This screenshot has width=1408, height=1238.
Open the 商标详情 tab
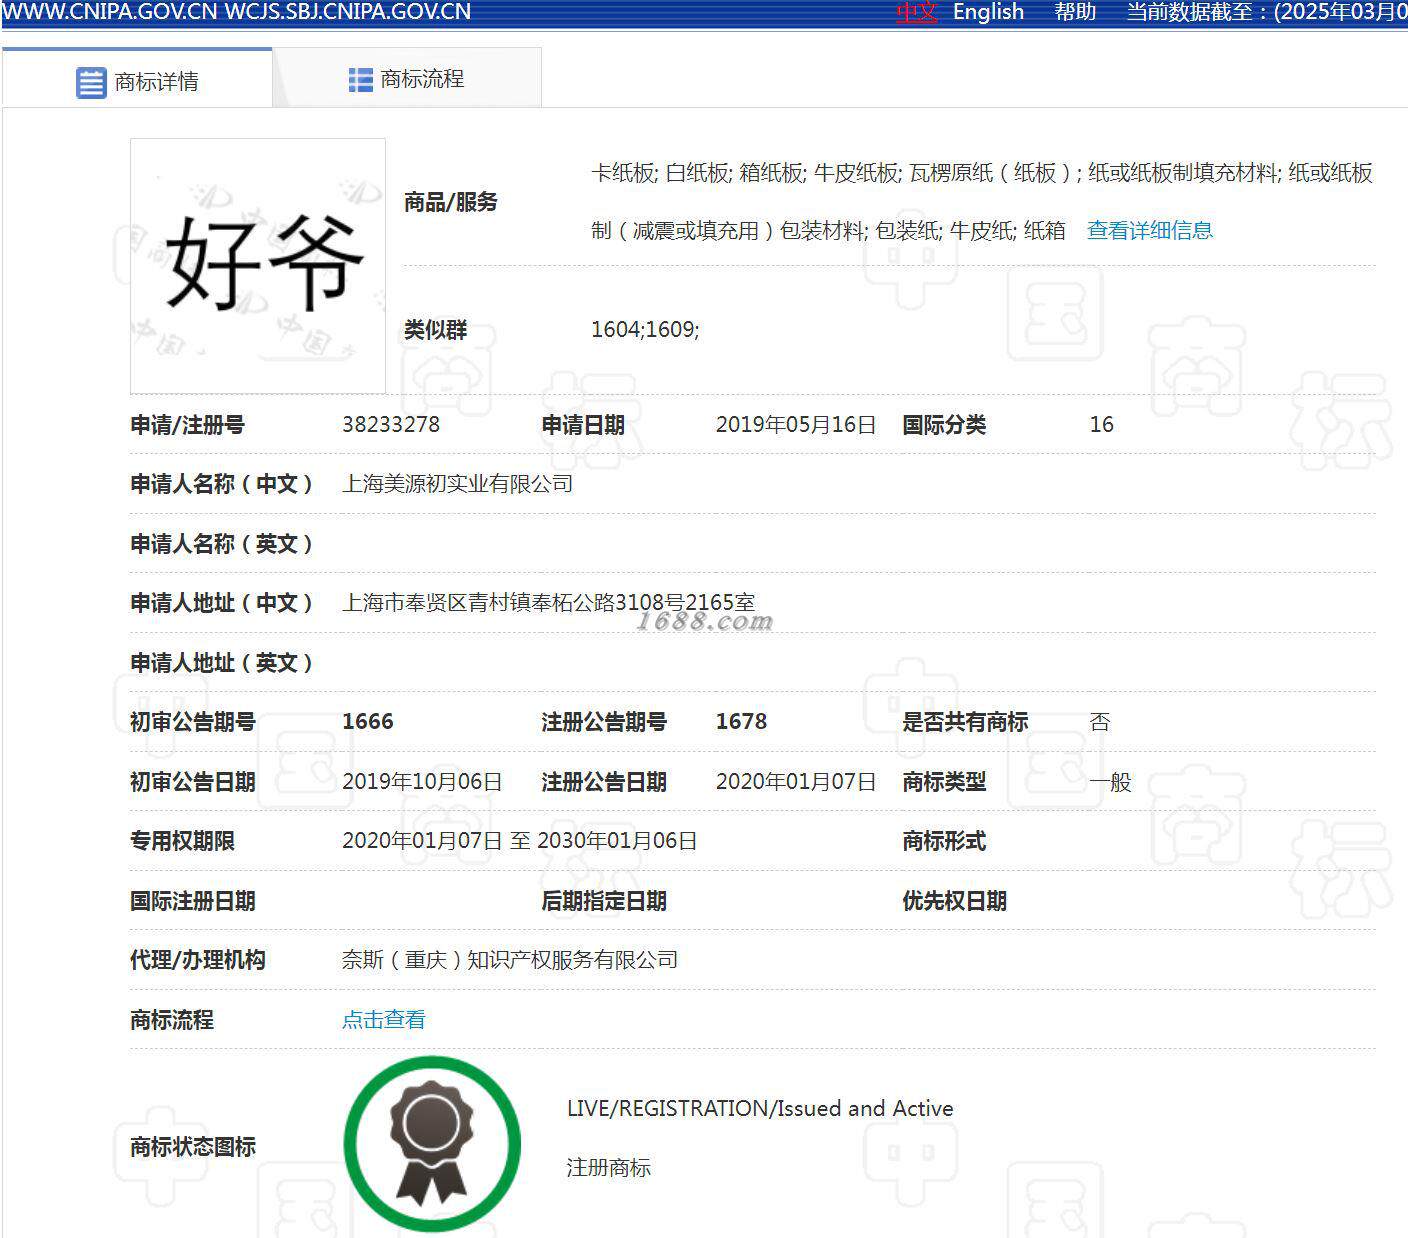tap(137, 78)
